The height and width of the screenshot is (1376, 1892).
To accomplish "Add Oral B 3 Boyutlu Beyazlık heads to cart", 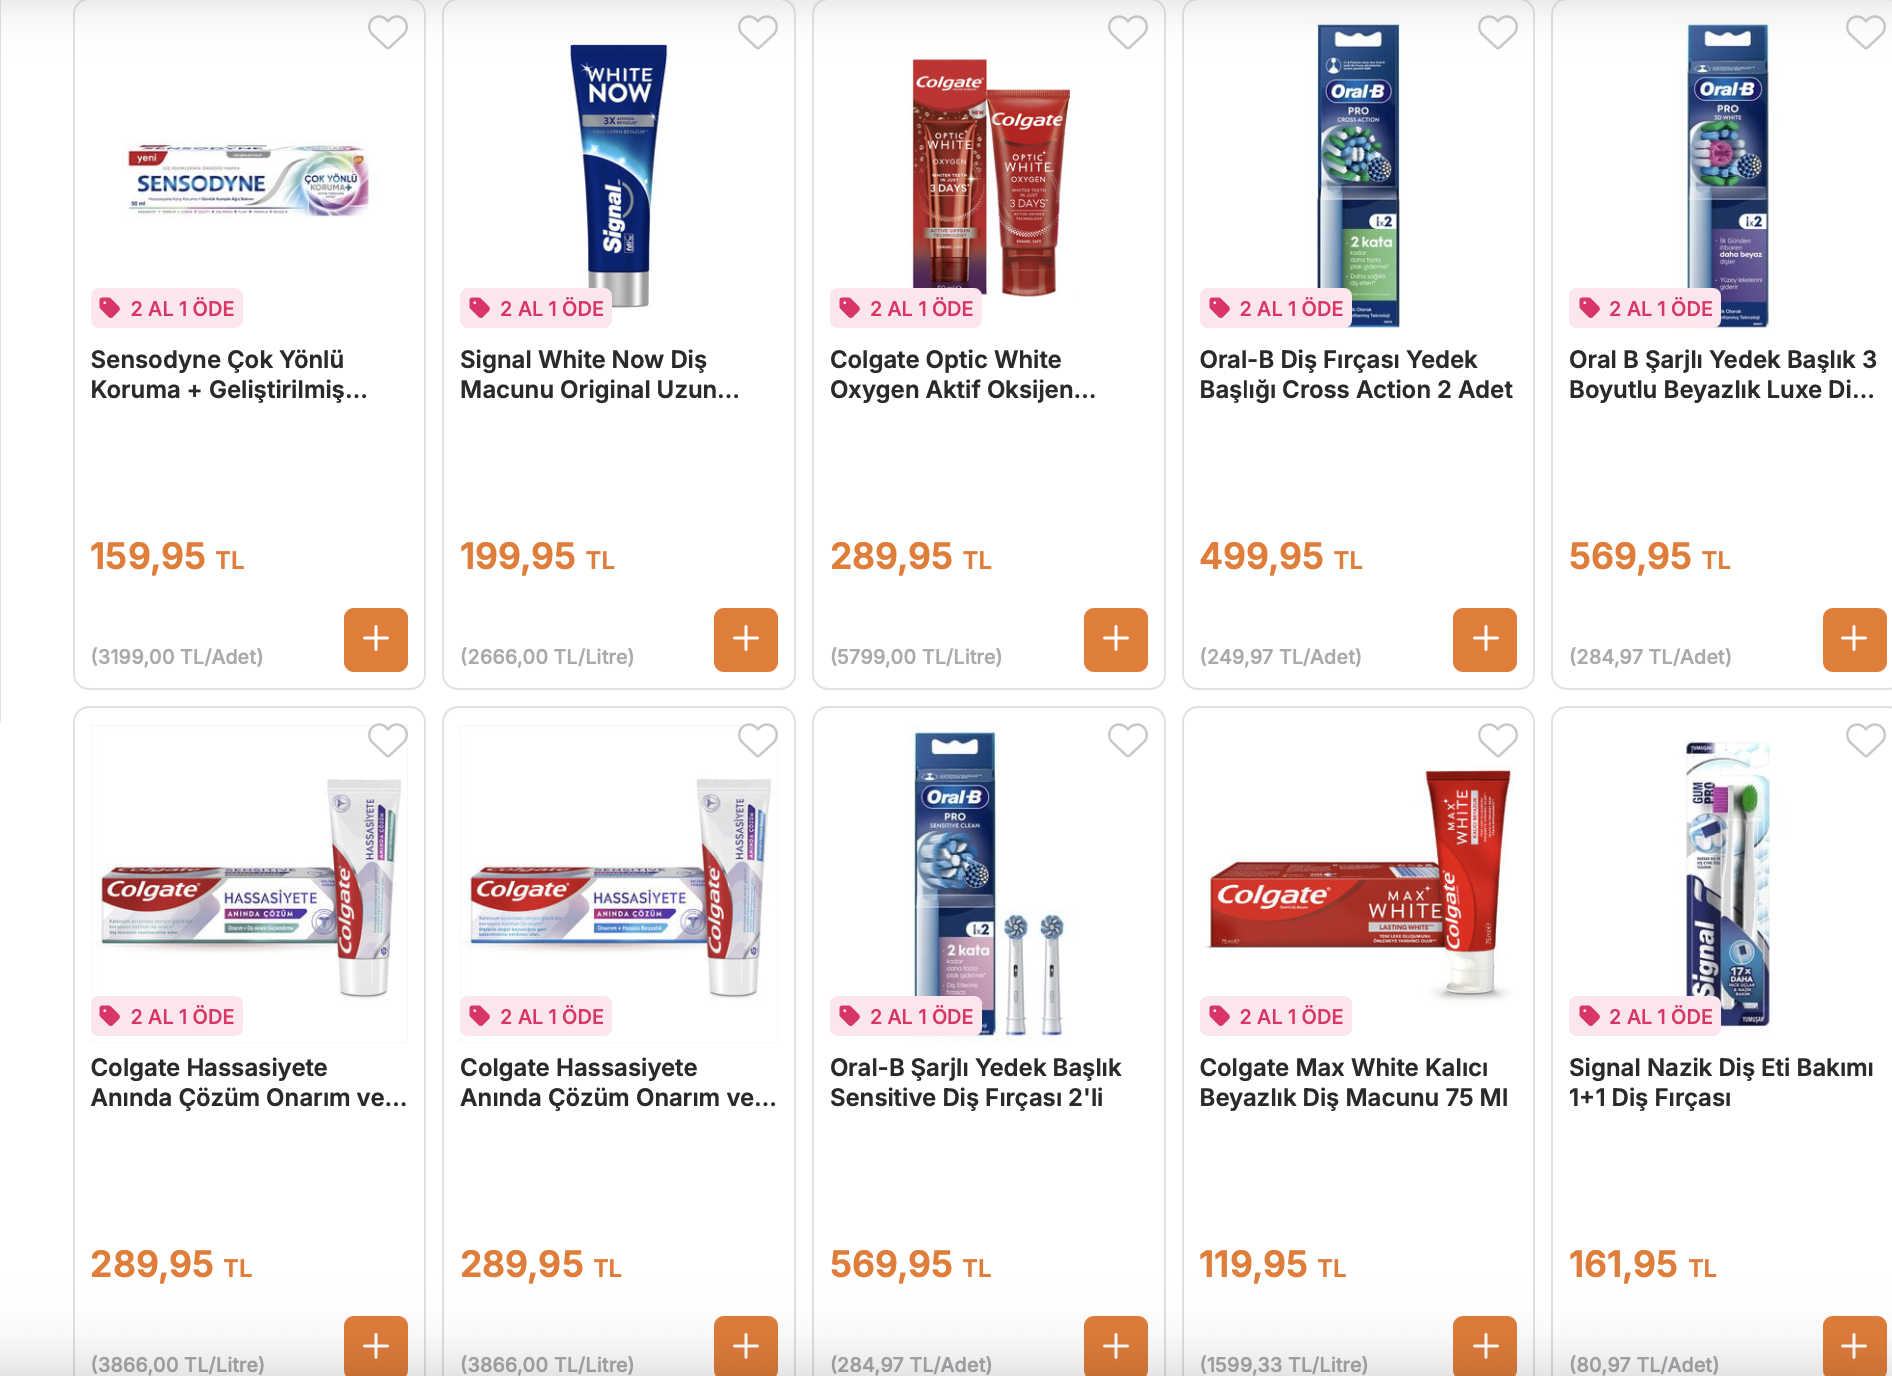I will pyautogui.click(x=1855, y=639).
